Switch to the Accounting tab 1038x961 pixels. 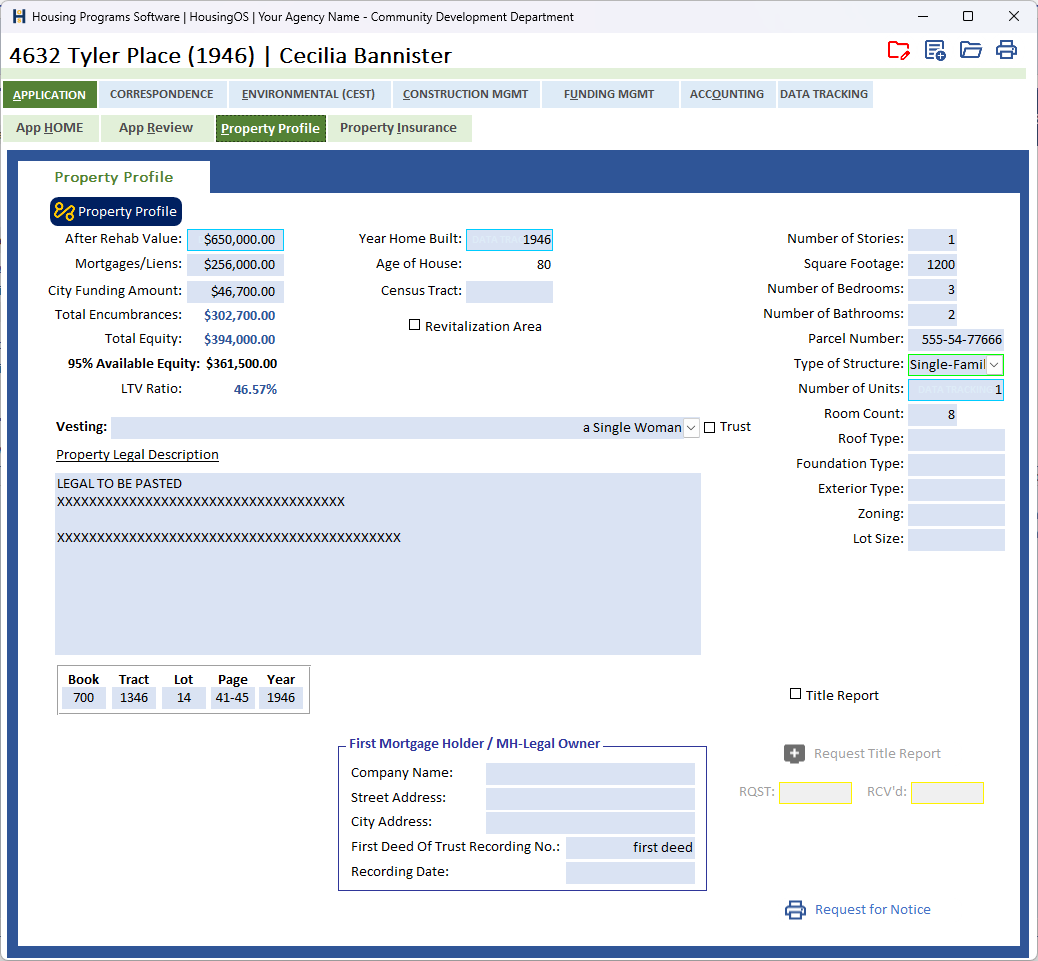727,94
